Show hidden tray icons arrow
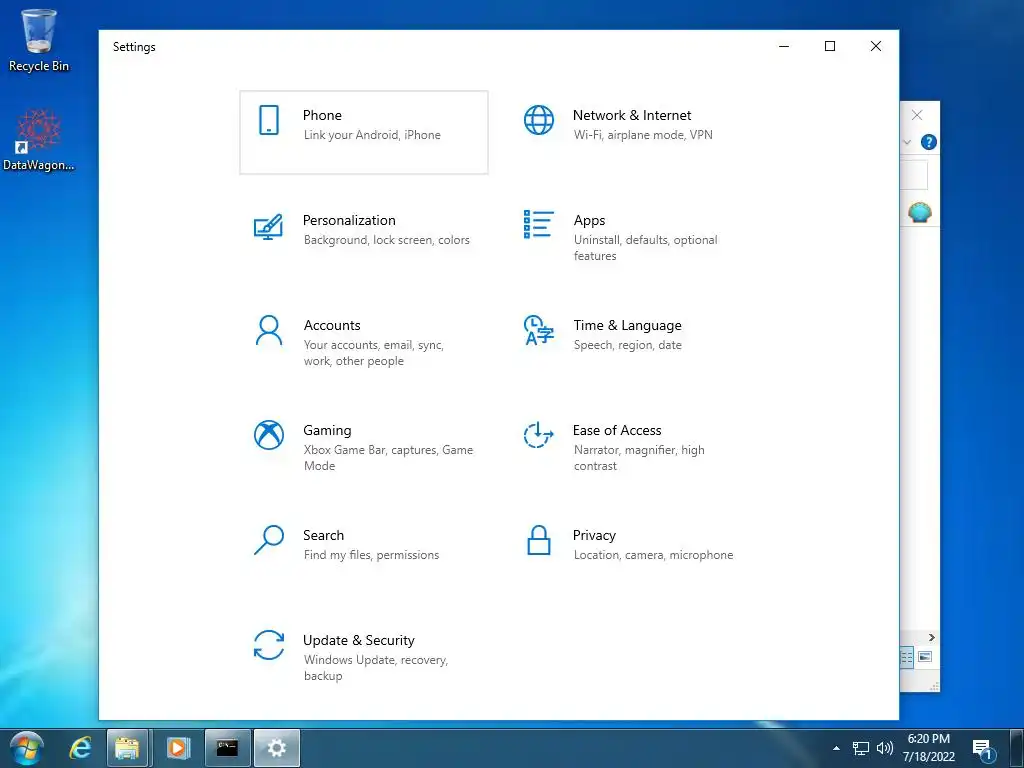 pyautogui.click(x=837, y=748)
